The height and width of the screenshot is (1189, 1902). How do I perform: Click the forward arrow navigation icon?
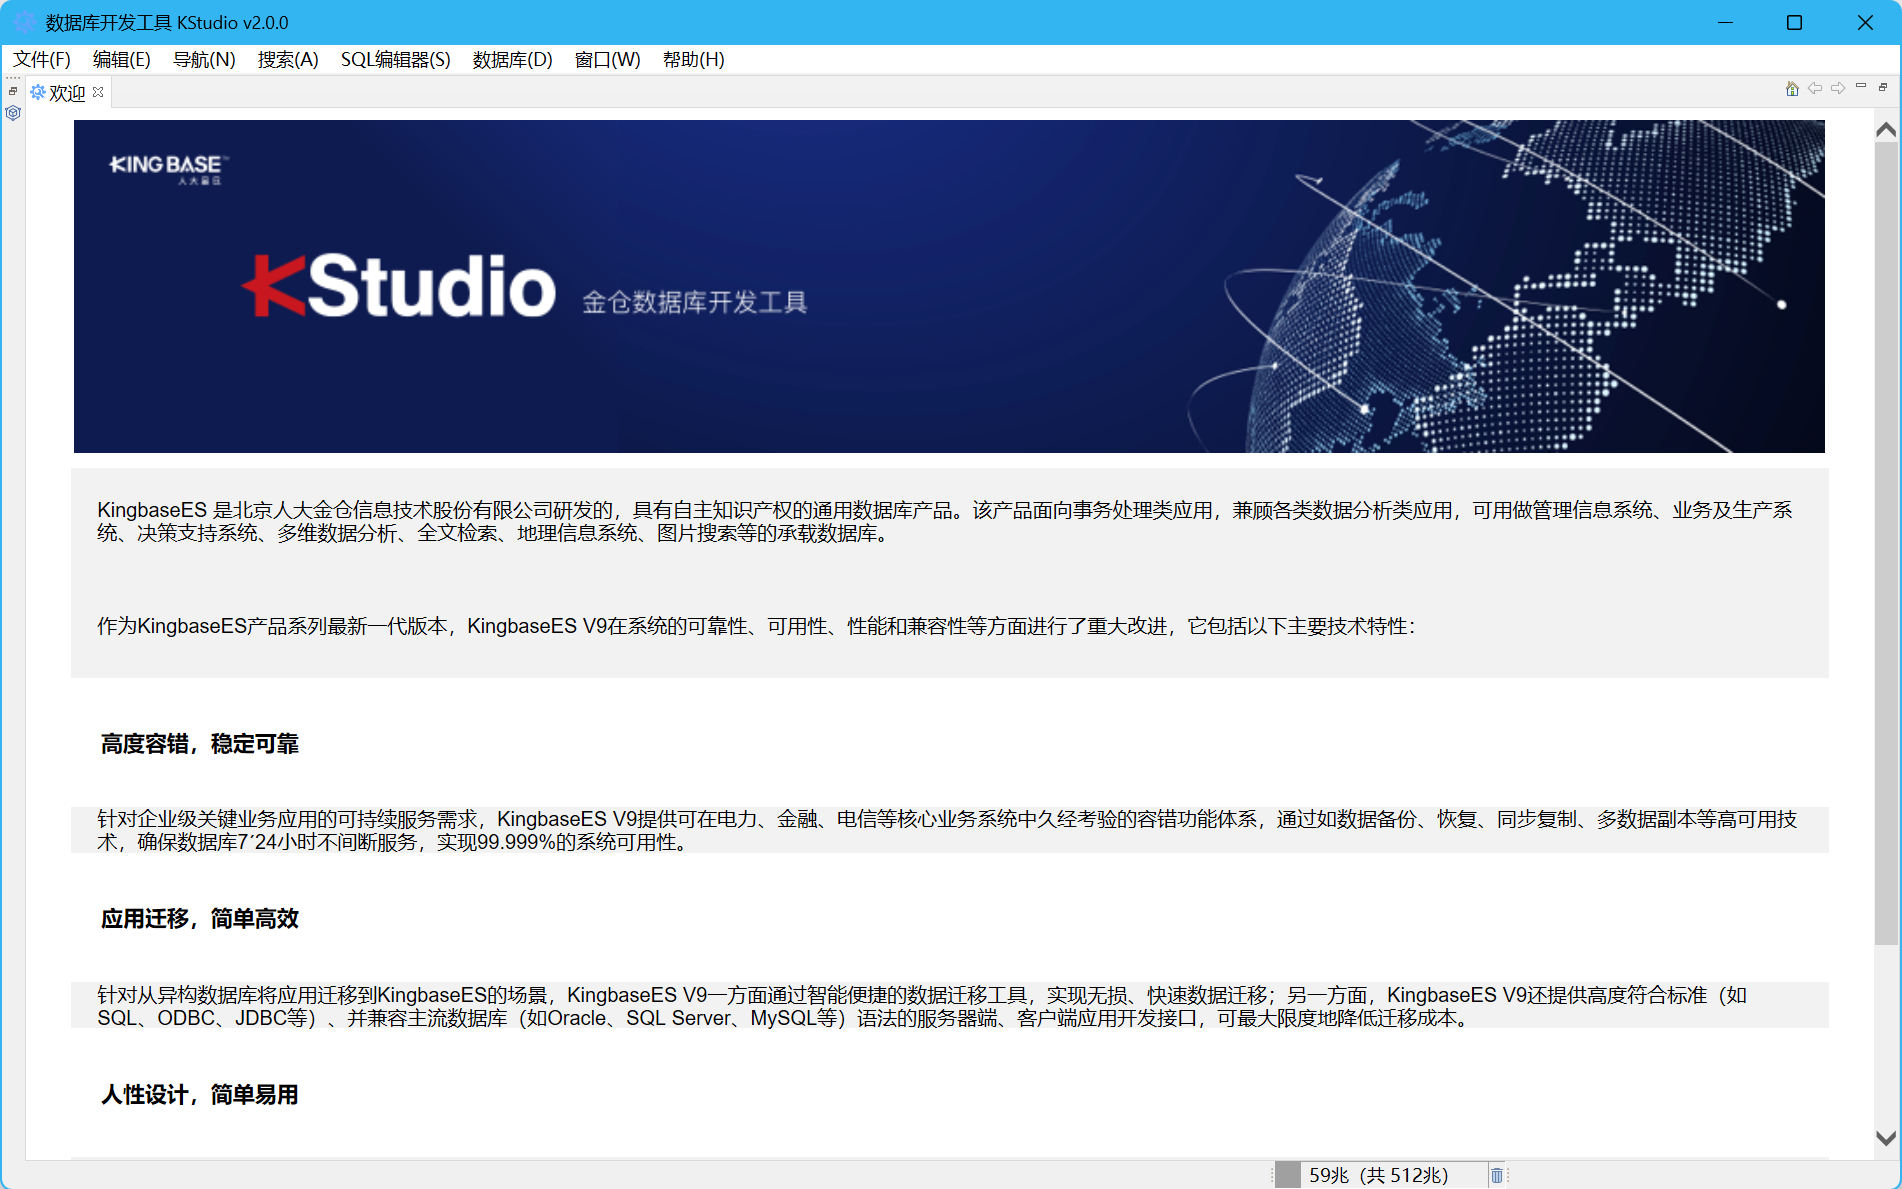click(x=1838, y=89)
